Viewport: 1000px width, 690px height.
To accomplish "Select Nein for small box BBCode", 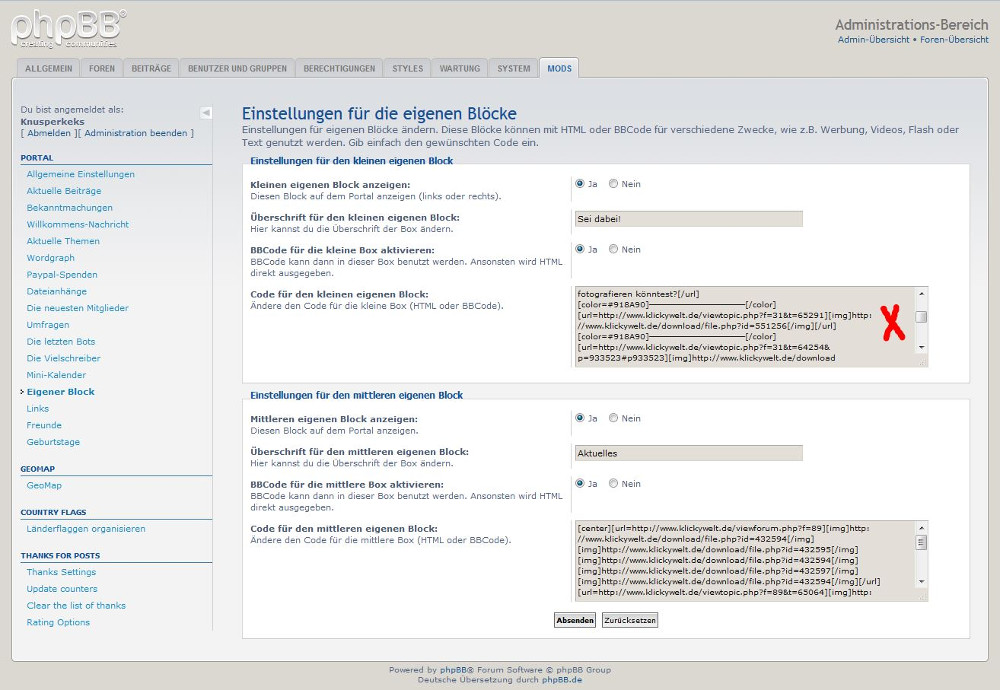I will 614,249.
